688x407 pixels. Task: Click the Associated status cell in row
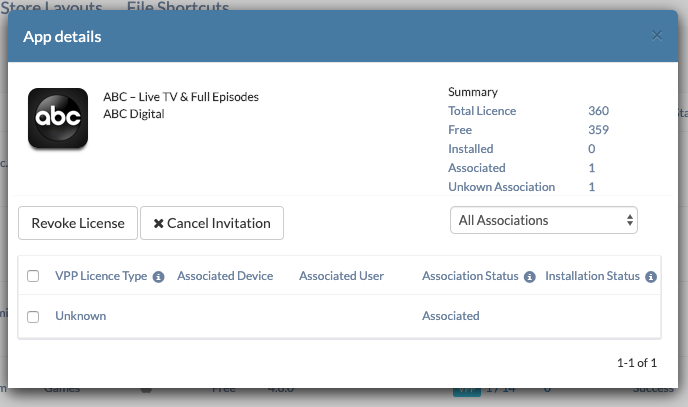point(451,316)
